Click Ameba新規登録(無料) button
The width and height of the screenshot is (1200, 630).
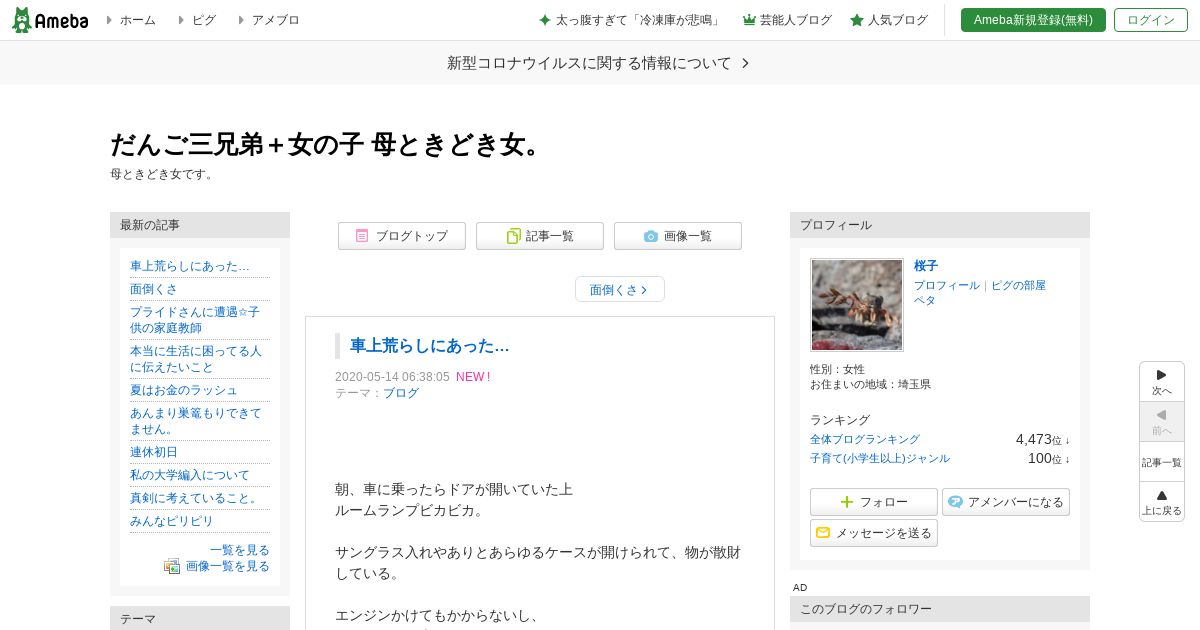pos(1033,20)
